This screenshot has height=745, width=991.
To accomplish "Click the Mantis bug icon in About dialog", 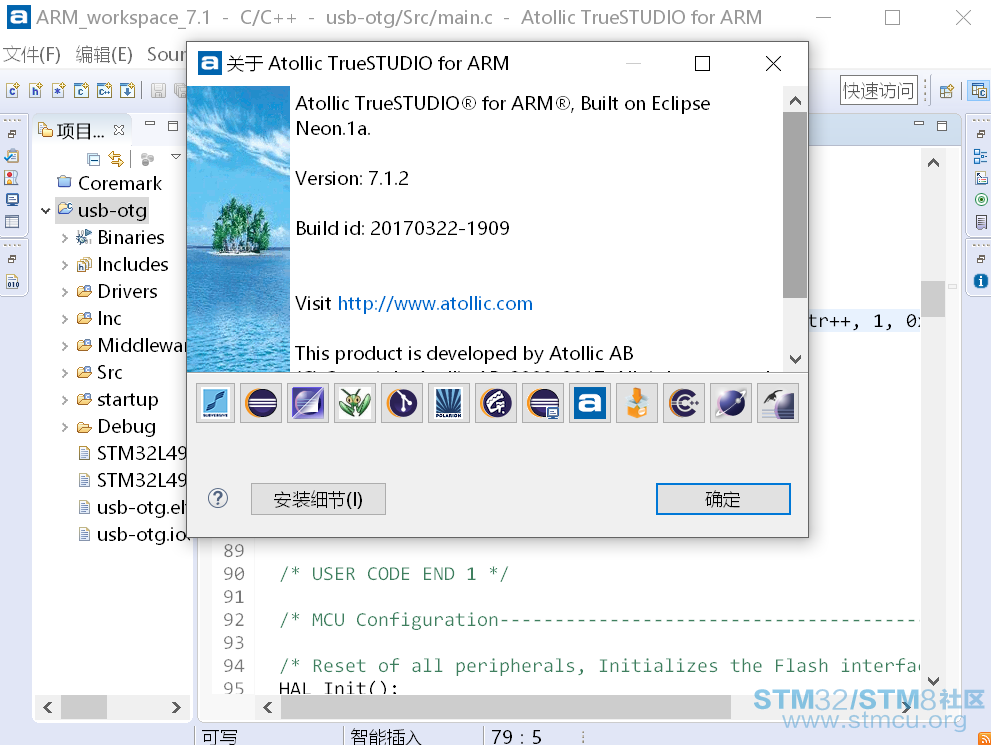I will click(355, 403).
